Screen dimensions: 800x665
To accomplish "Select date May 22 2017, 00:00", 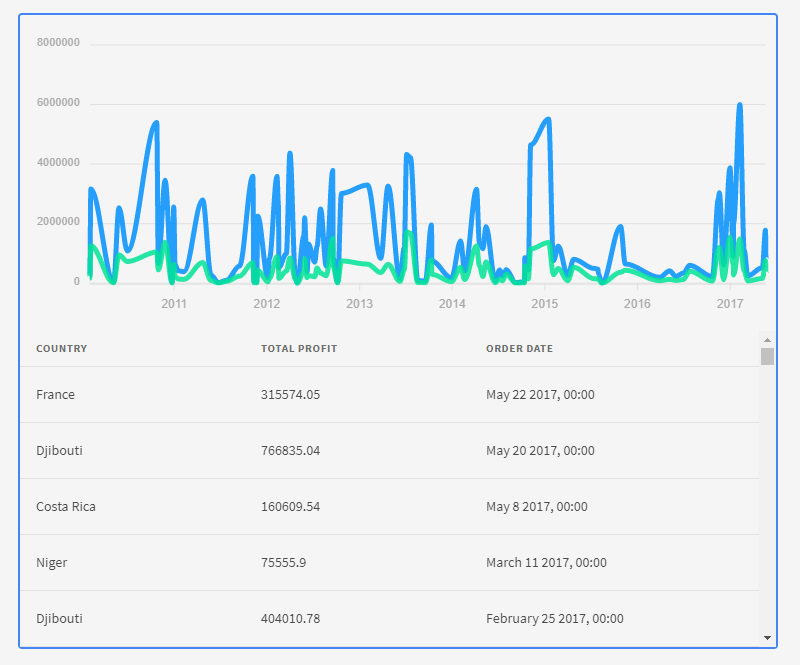I will [540, 395].
